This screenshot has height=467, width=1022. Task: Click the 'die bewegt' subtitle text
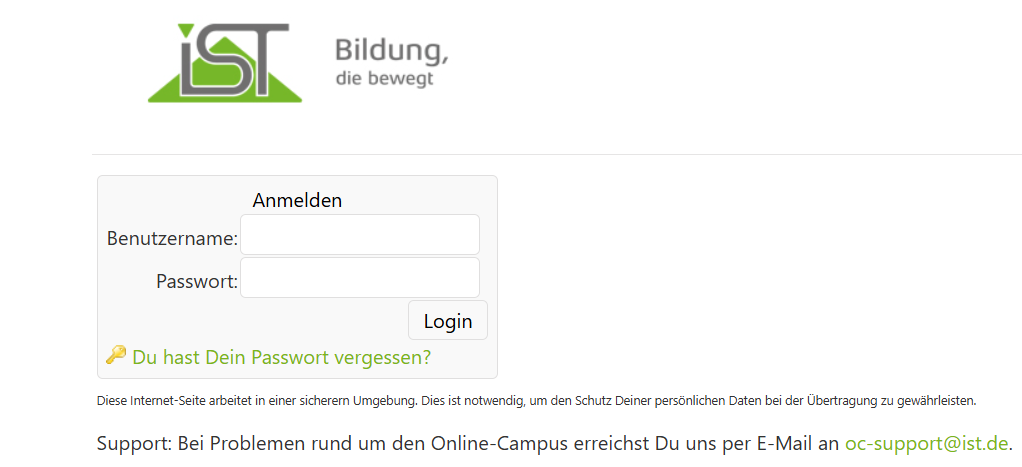(x=385, y=78)
